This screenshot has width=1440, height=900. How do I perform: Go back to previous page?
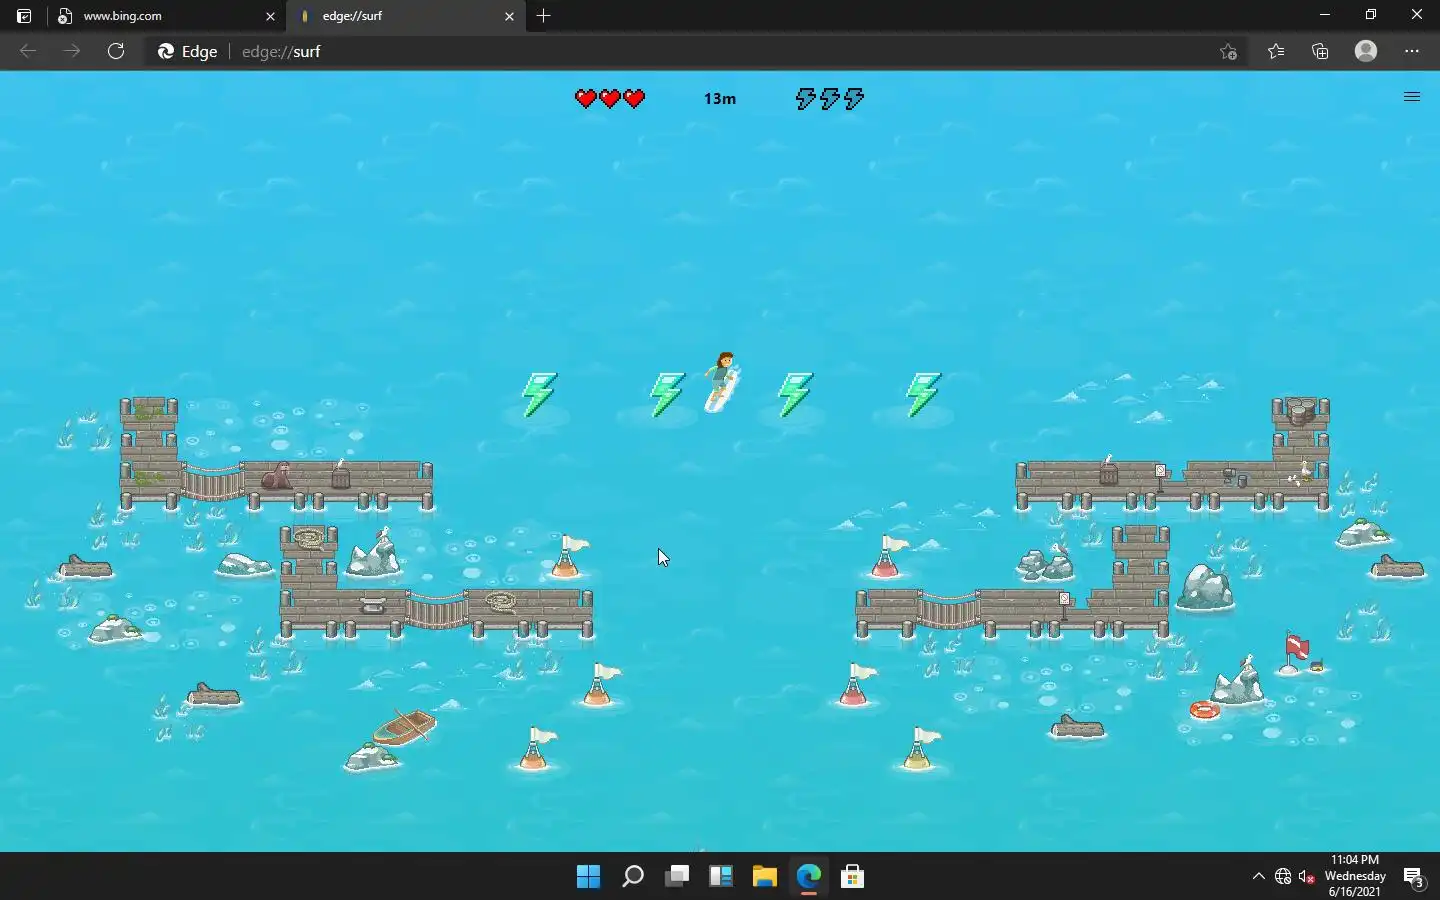28,51
